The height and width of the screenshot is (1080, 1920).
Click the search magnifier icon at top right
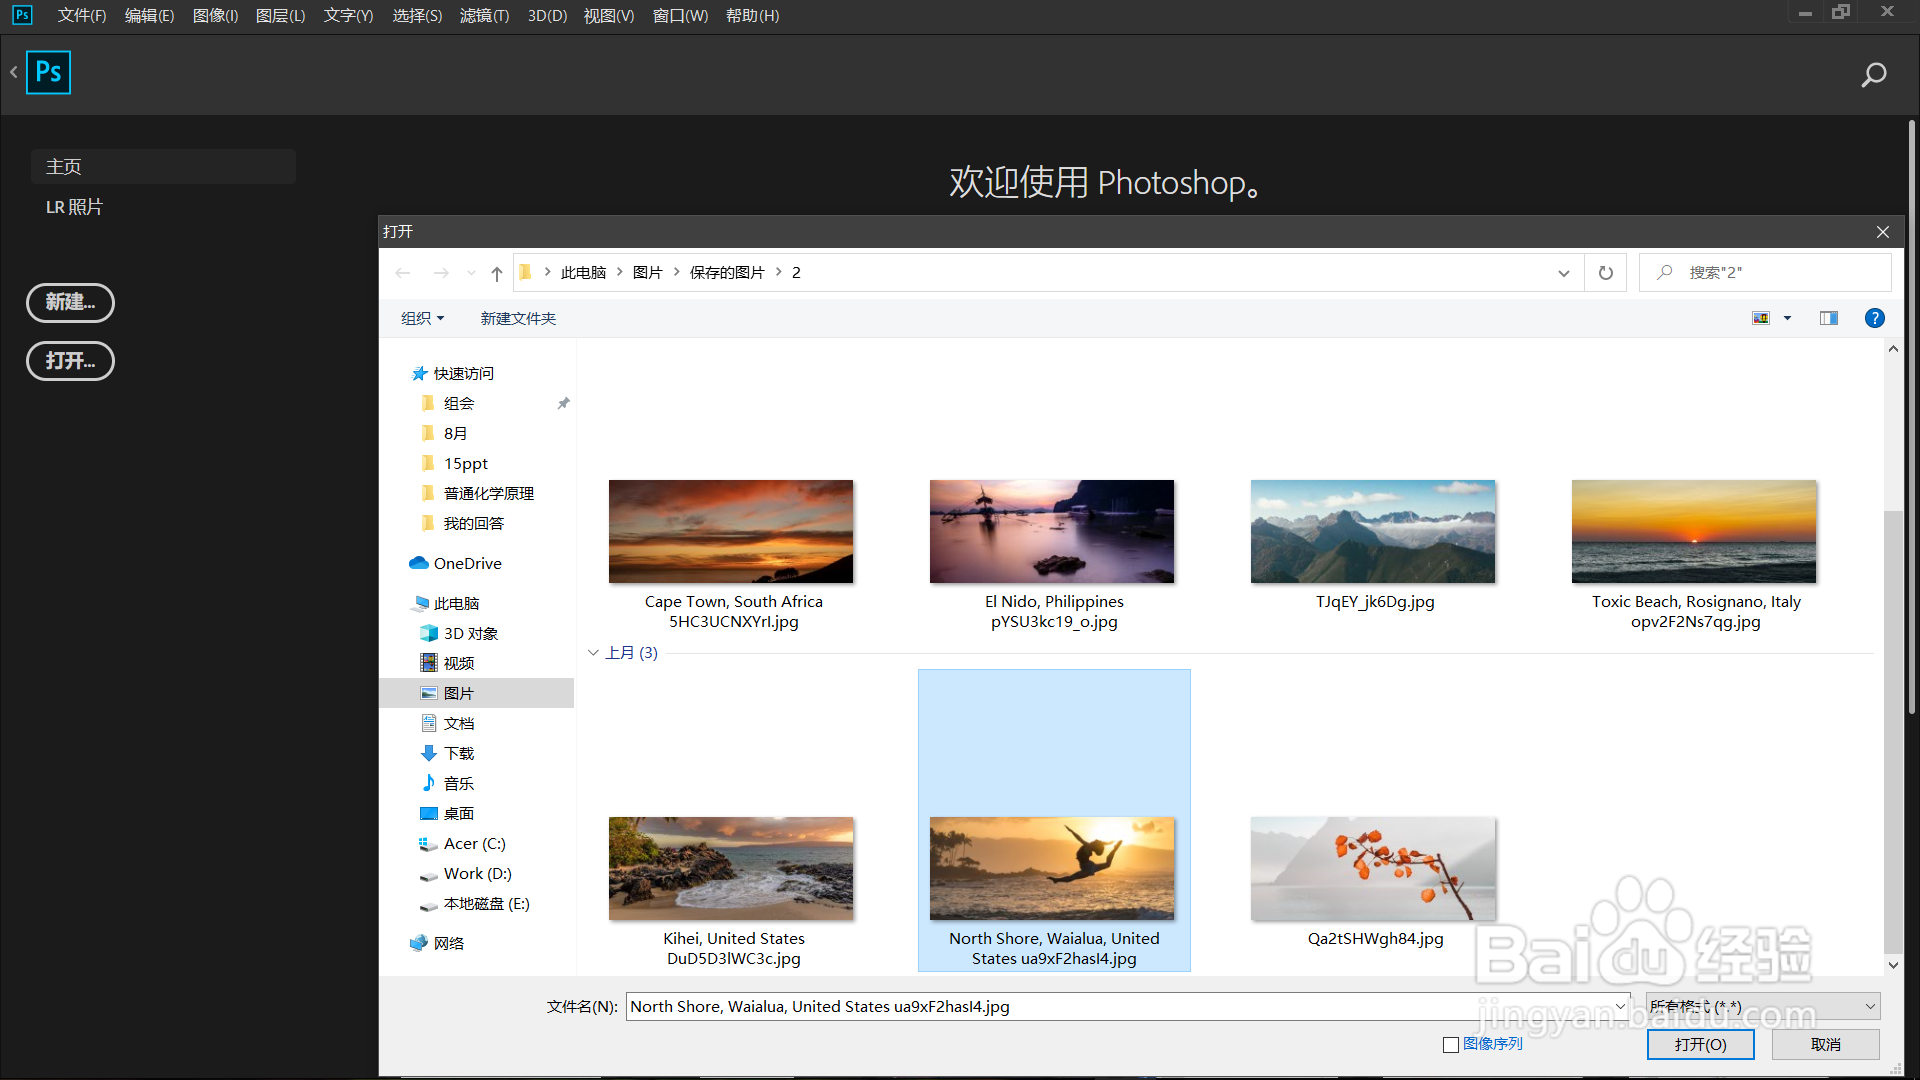[x=1873, y=75]
